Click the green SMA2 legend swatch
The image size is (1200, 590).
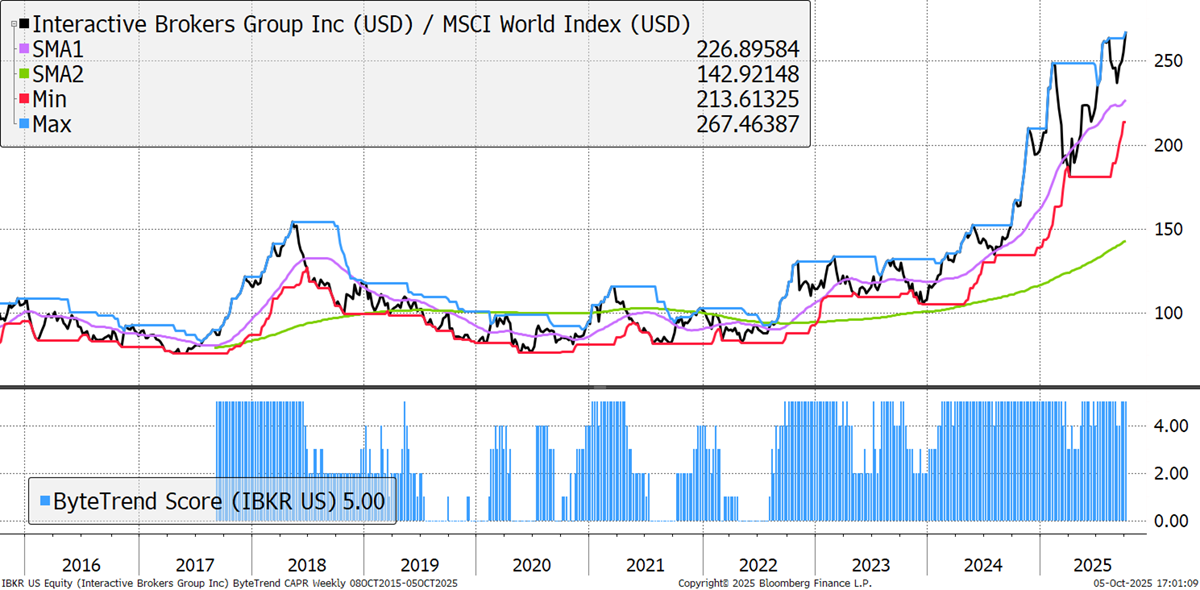(24, 73)
